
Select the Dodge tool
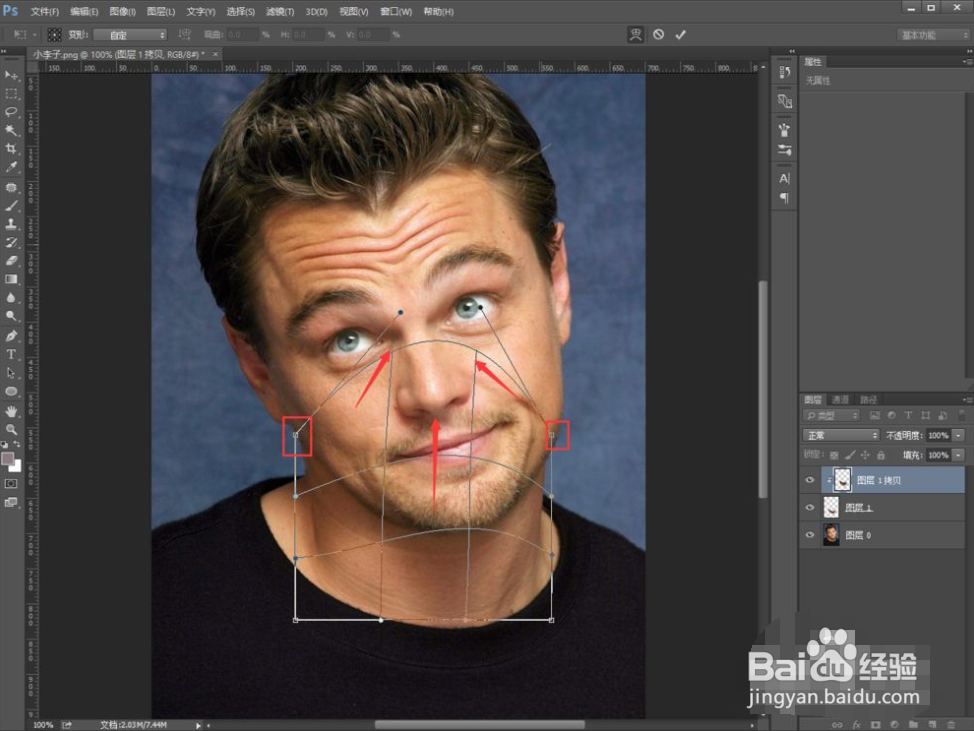[11, 316]
